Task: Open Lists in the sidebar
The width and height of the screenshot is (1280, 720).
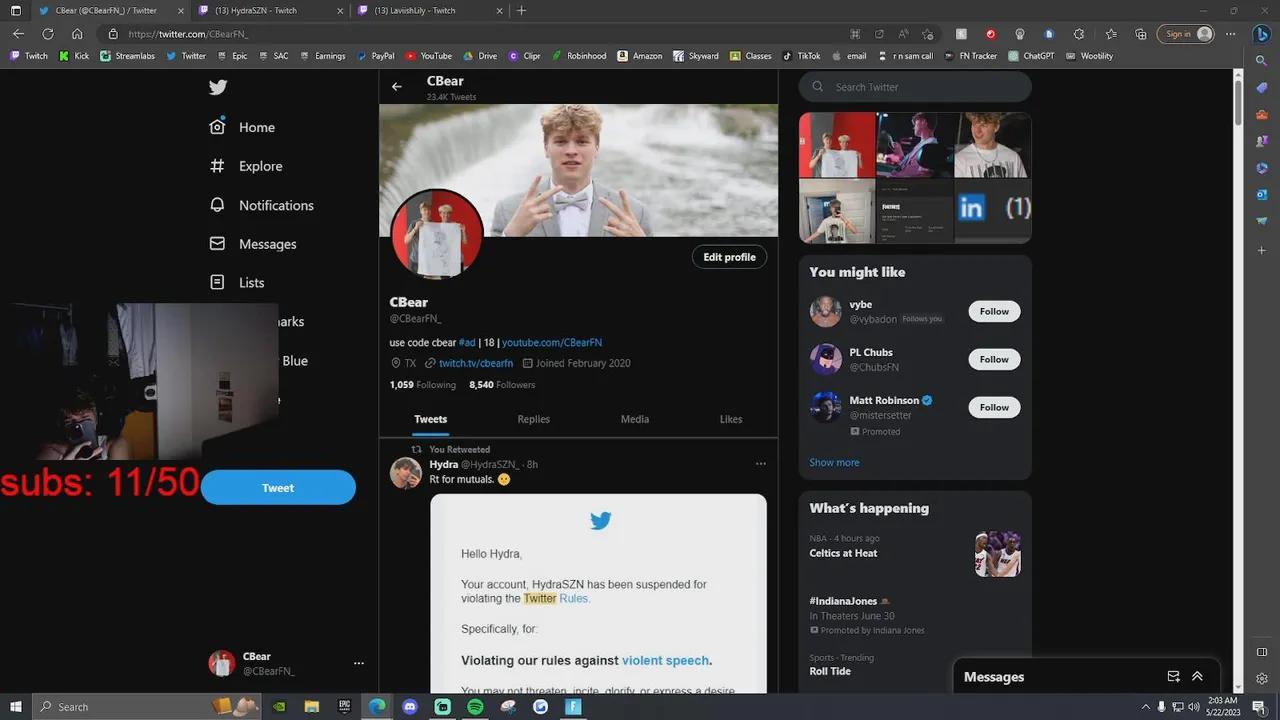Action: [x=237, y=283]
